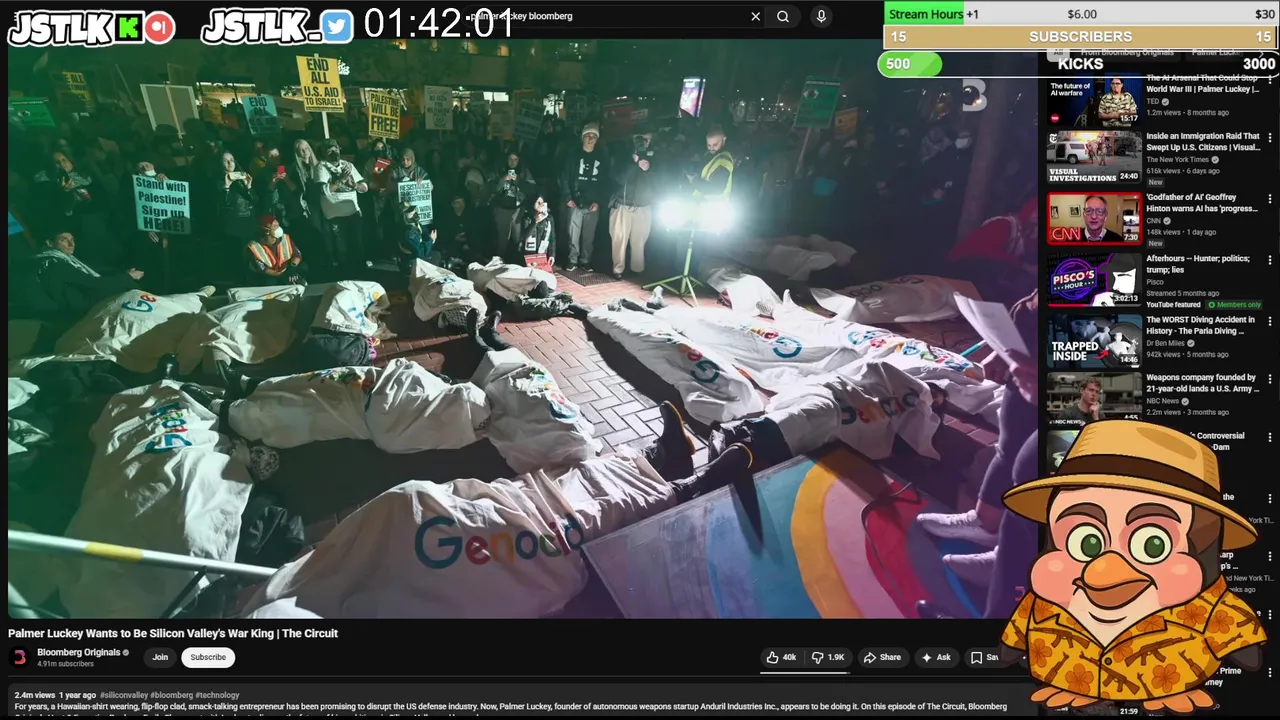Open the Ask AI button
Screen dimensions: 1280x720
936,657
